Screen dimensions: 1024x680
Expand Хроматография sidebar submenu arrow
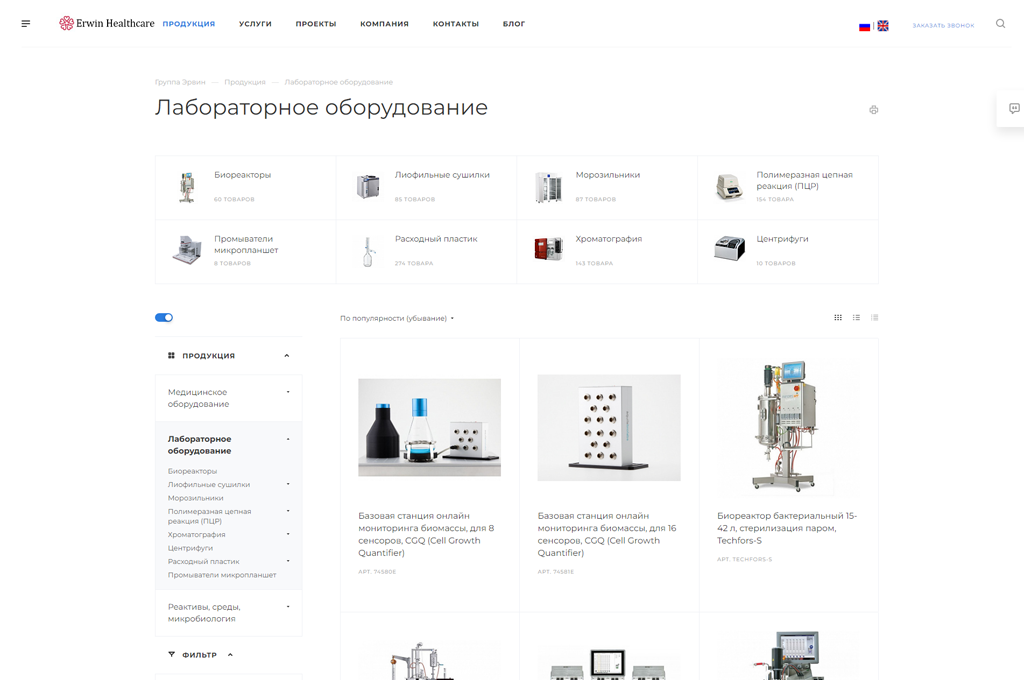tap(288, 534)
